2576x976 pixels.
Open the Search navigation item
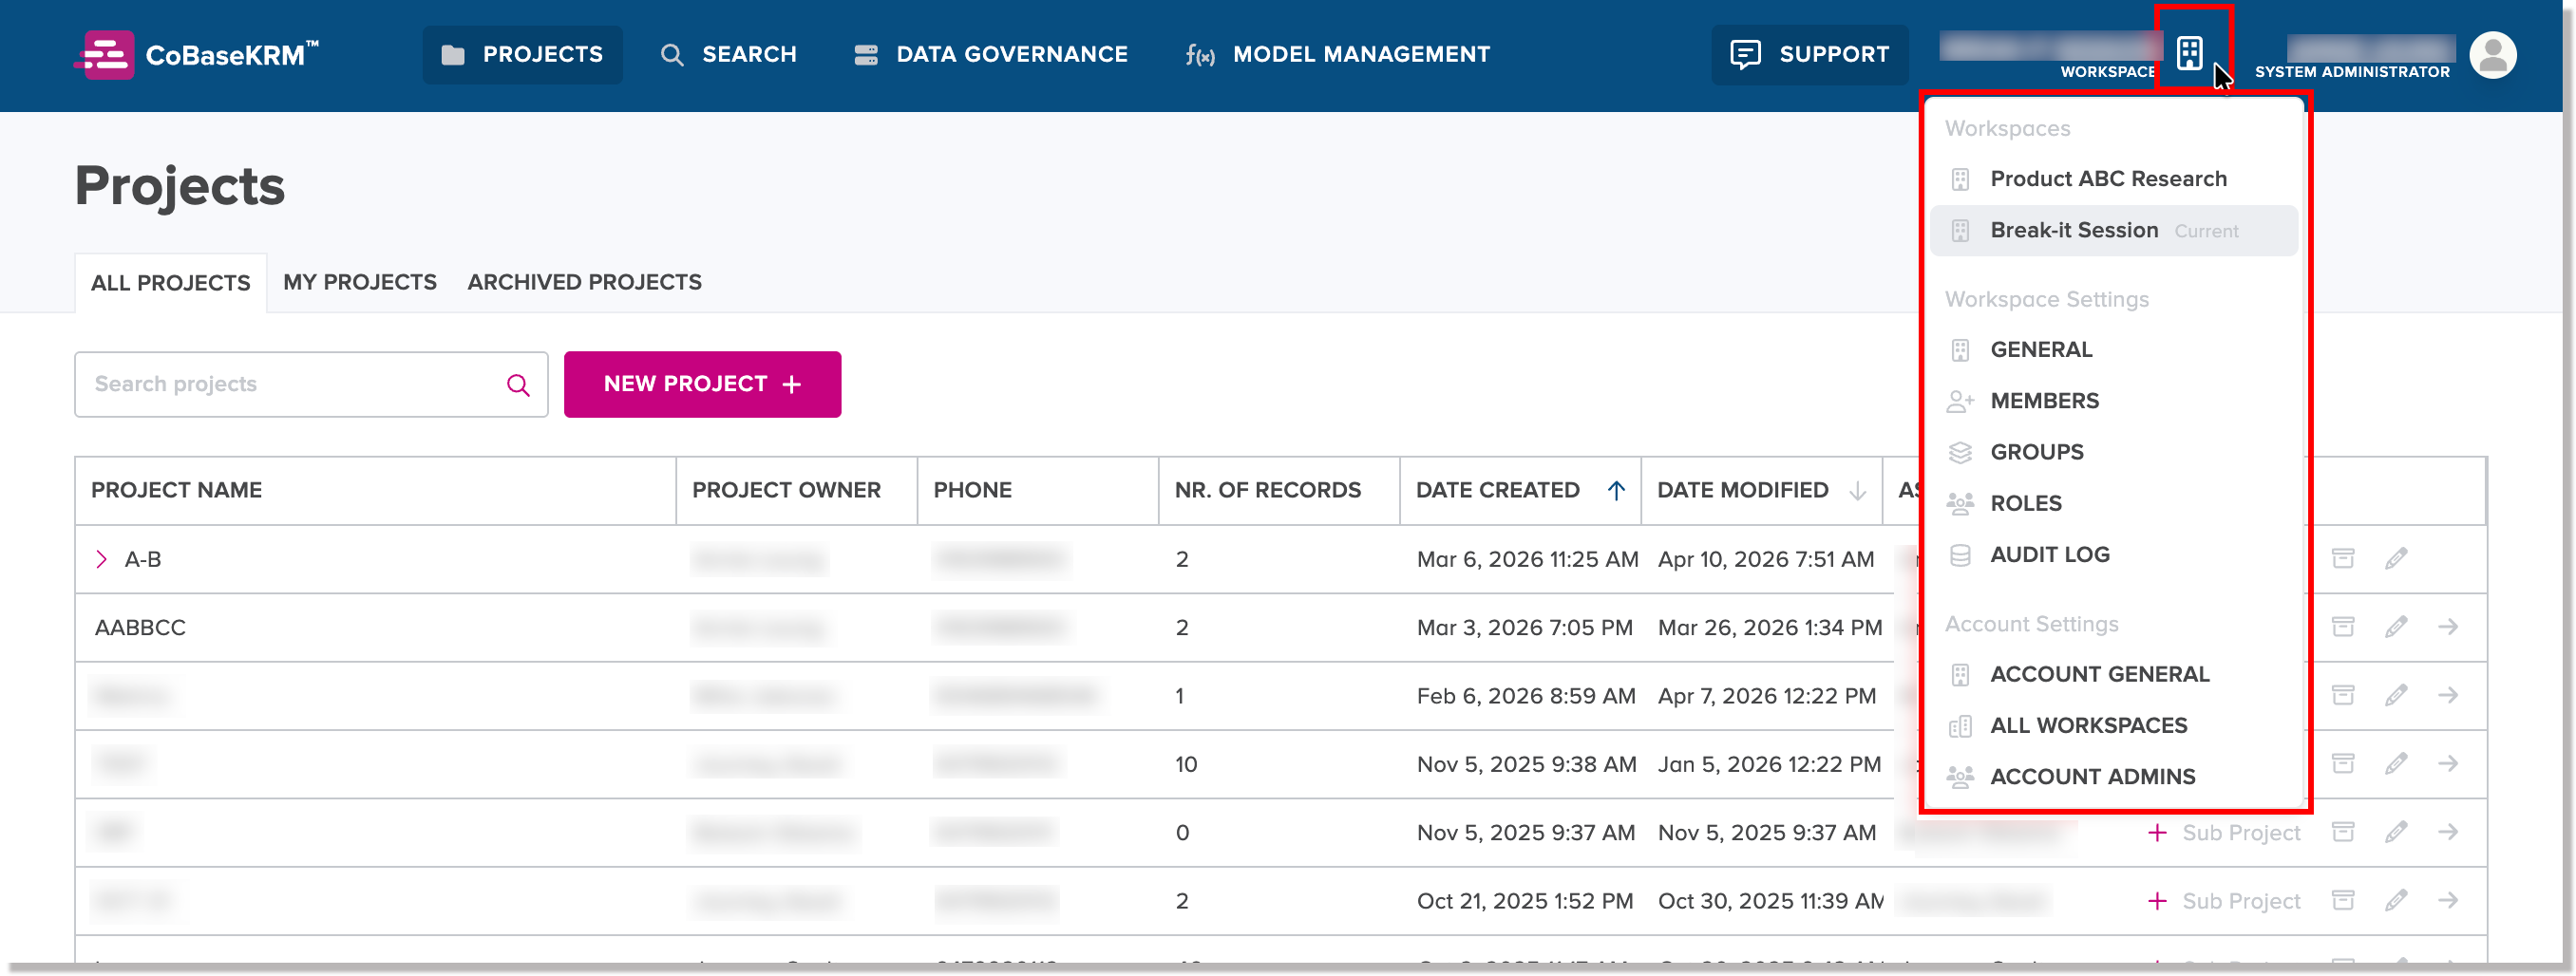pyautogui.click(x=729, y=54)
